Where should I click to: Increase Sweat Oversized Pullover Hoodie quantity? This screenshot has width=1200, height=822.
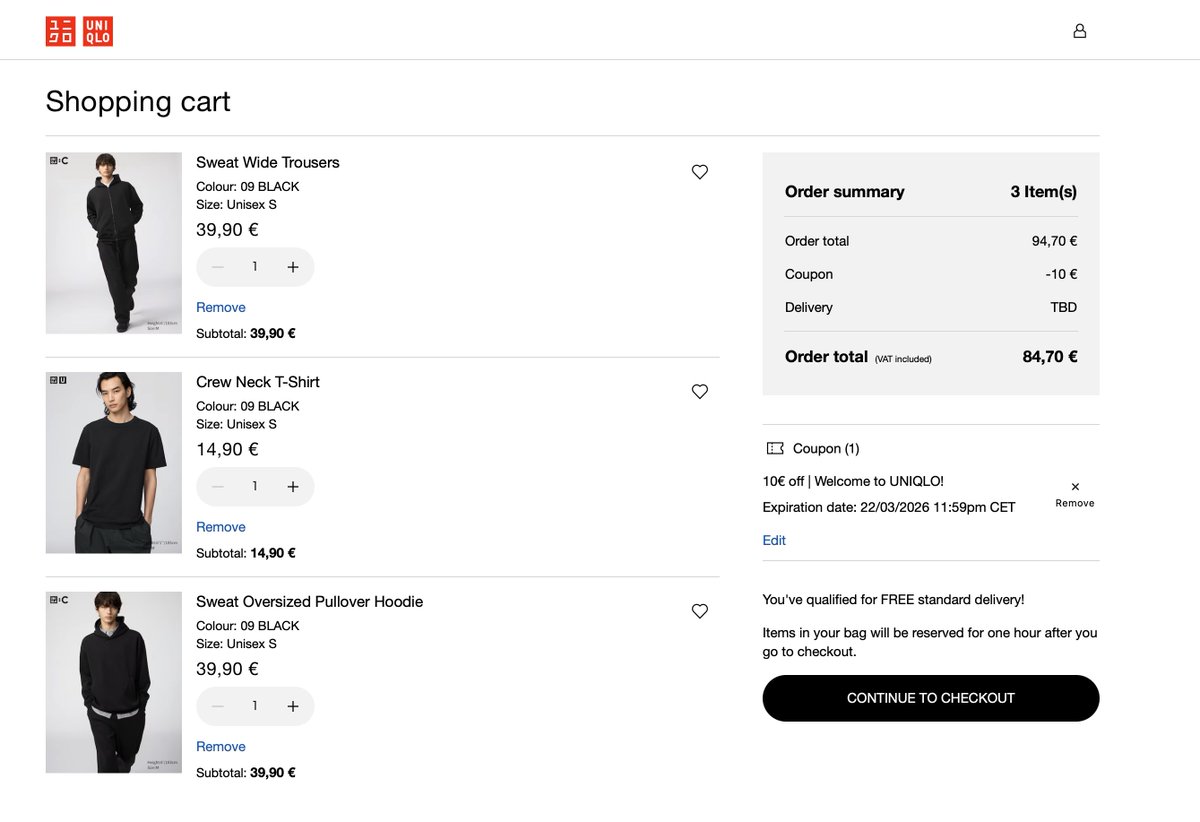293,706
